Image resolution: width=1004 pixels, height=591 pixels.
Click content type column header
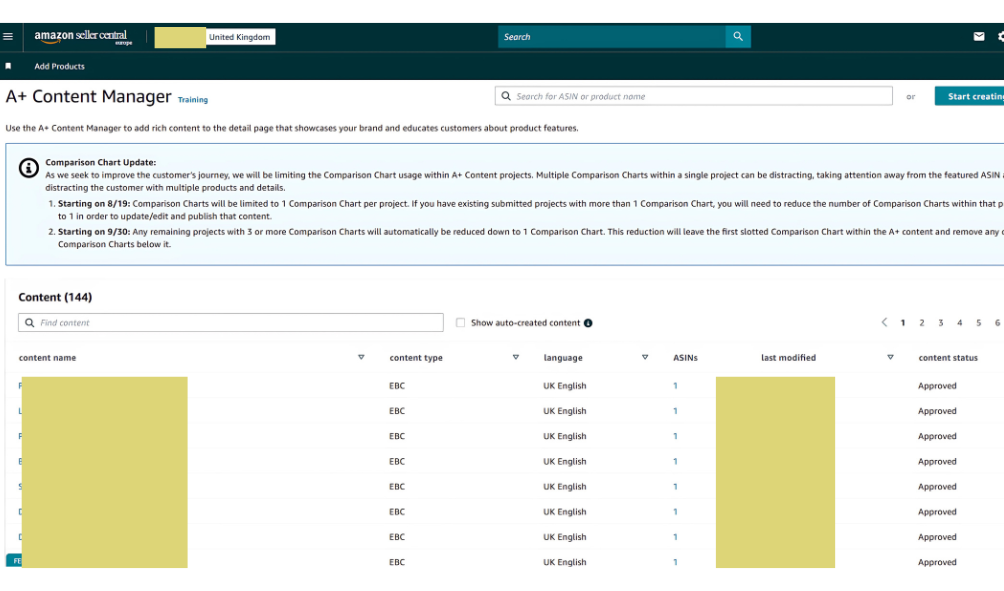point(416,358)
